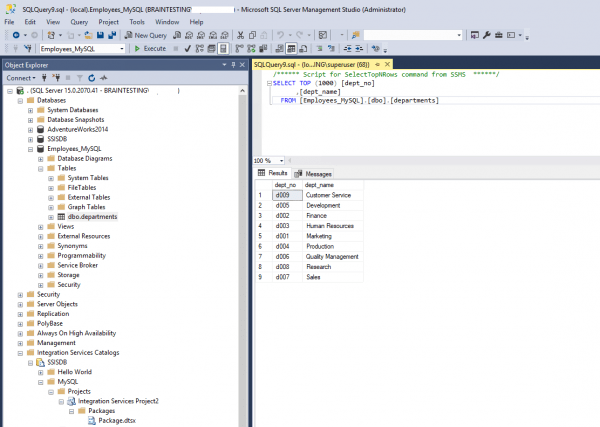Click the Undo arrow icon
The width and height of the screenshot is (600, 427).
[280, 35]
